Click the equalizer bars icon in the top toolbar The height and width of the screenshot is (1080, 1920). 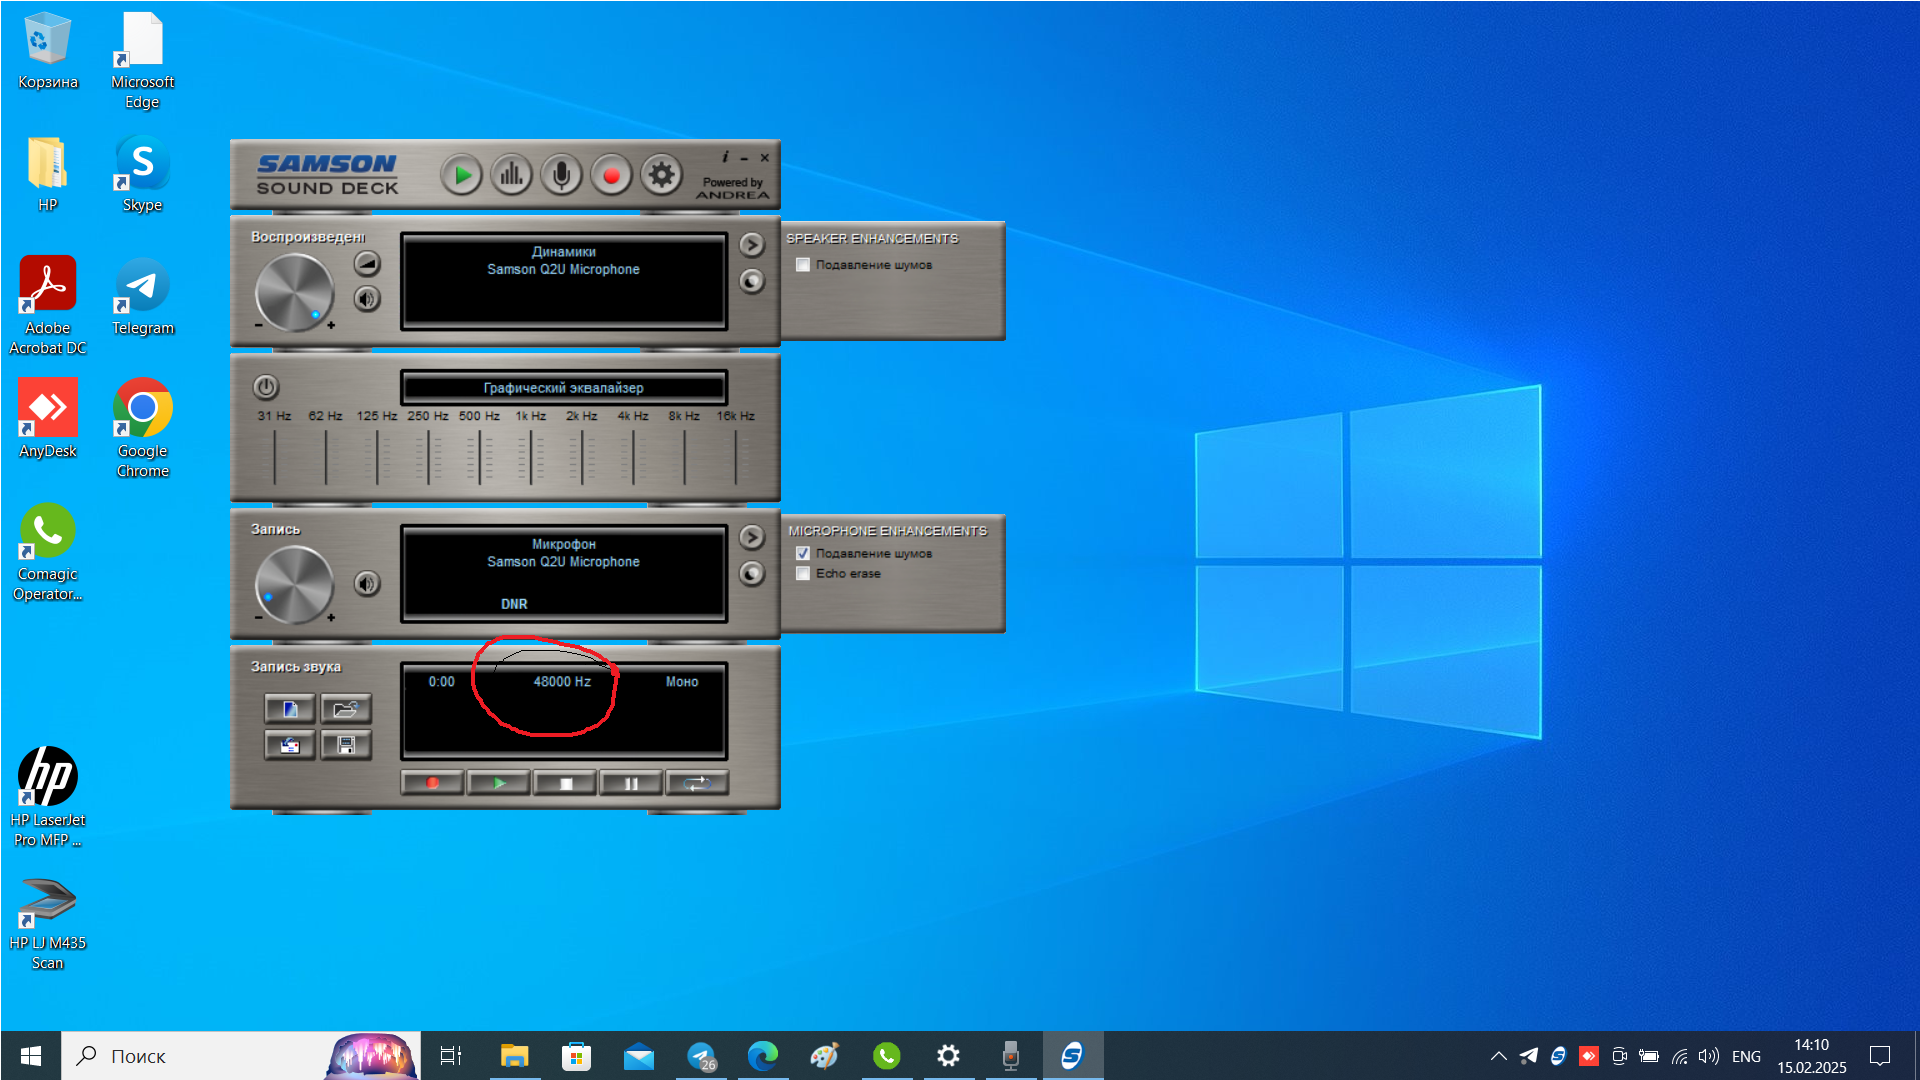[x=511, y=176]
